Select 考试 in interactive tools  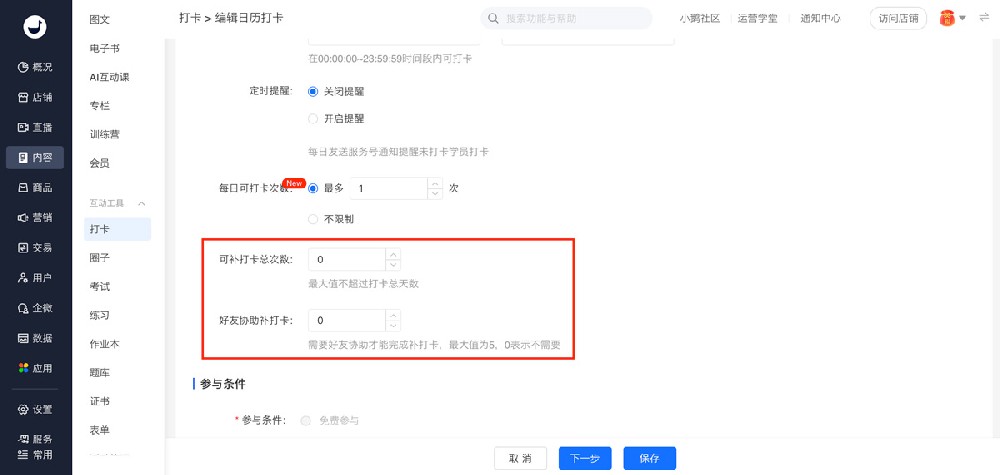(x=99, y=286)
